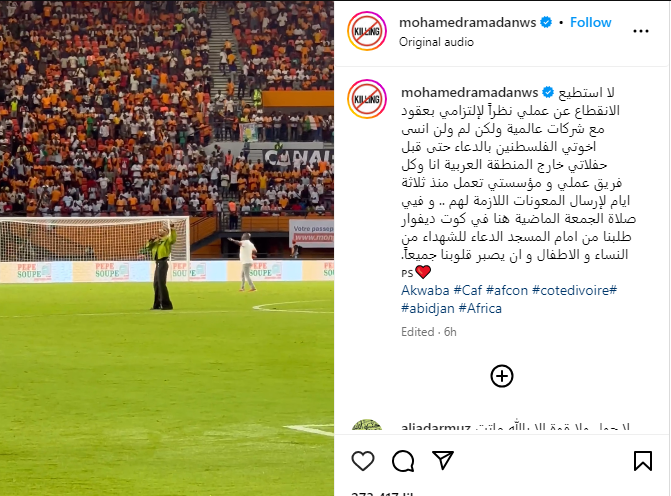Open commenter aliadarmuz avatar
Viewport: 671px width, 496px height.
click(367, 425)
